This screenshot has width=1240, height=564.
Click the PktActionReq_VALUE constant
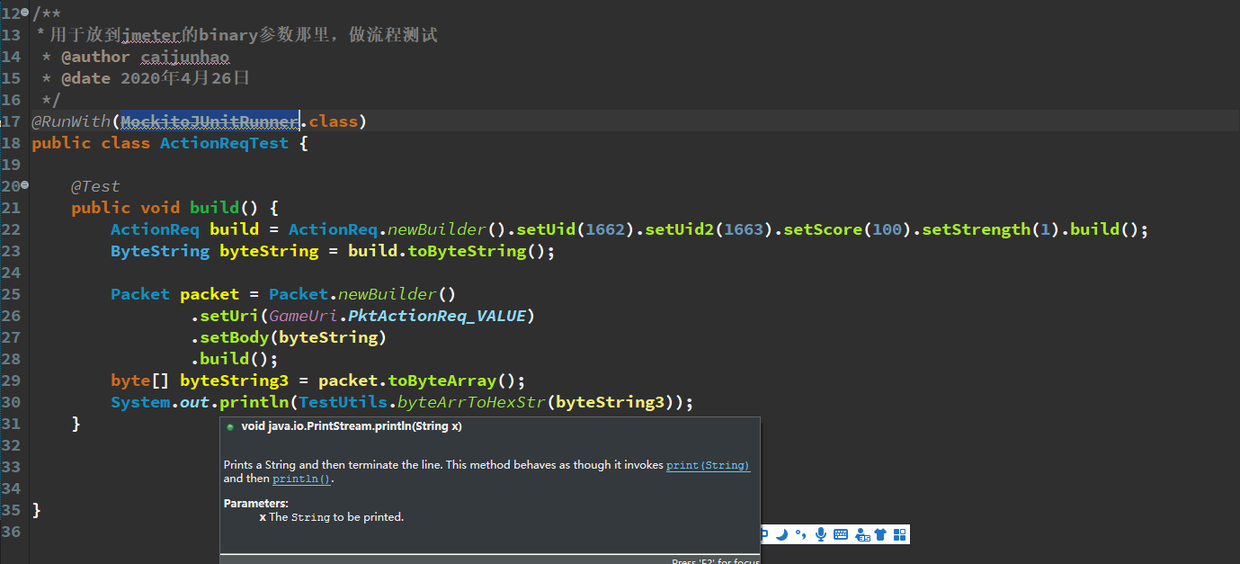[x=437, y=316]
